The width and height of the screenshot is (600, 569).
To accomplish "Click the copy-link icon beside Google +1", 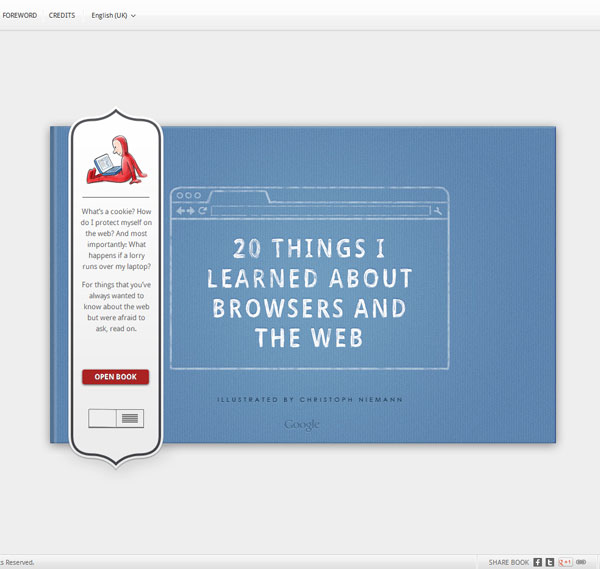I will point(581,562).
